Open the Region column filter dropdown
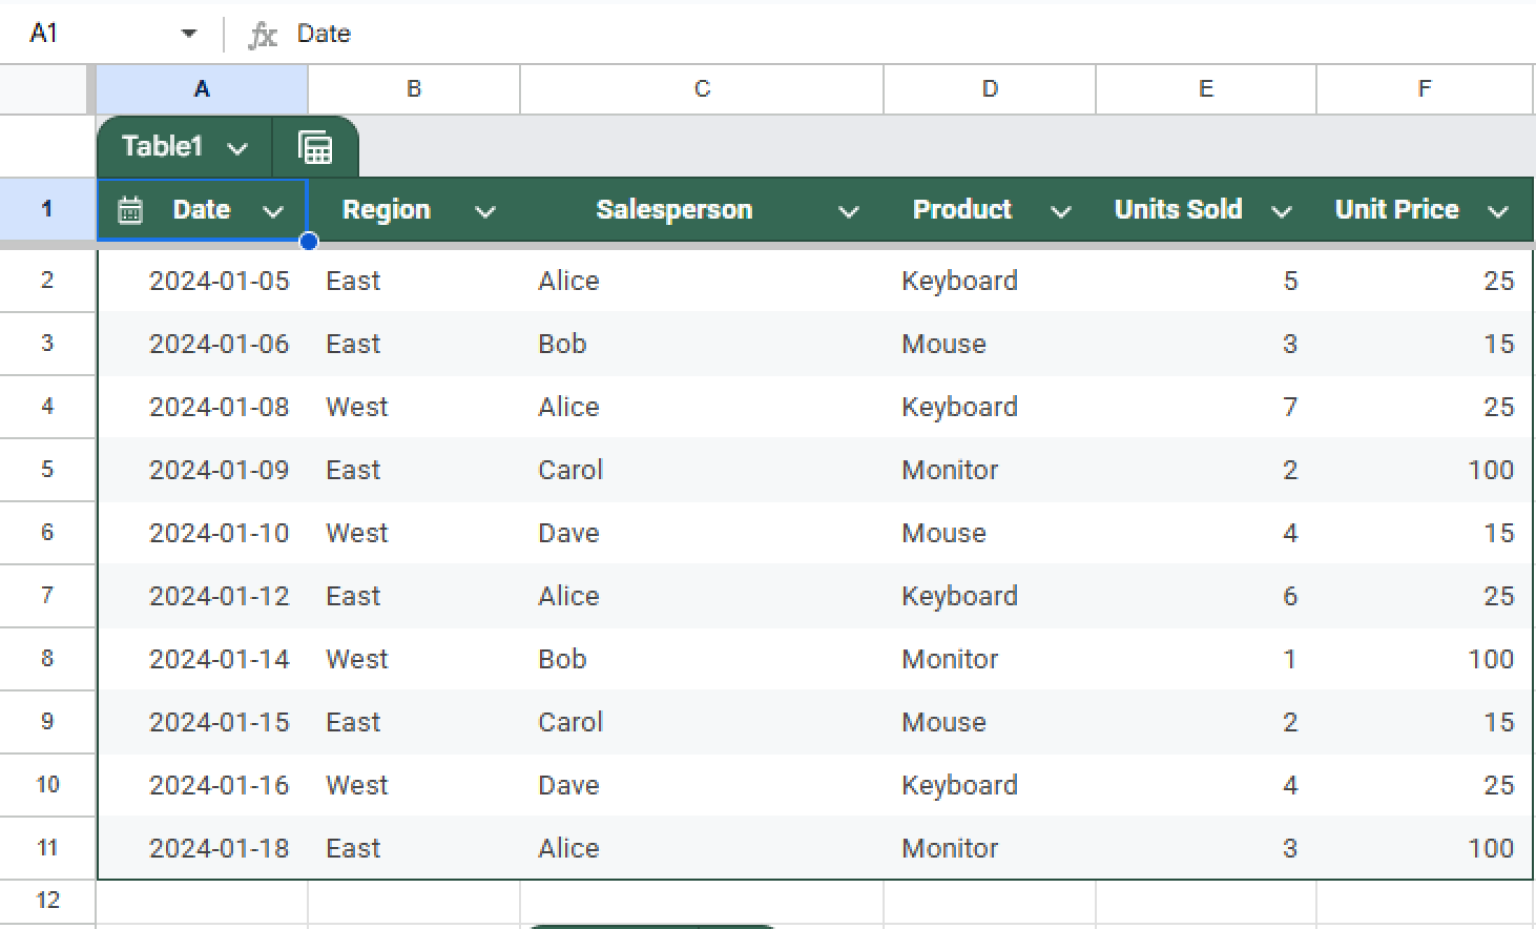 (x=485, y=211)
